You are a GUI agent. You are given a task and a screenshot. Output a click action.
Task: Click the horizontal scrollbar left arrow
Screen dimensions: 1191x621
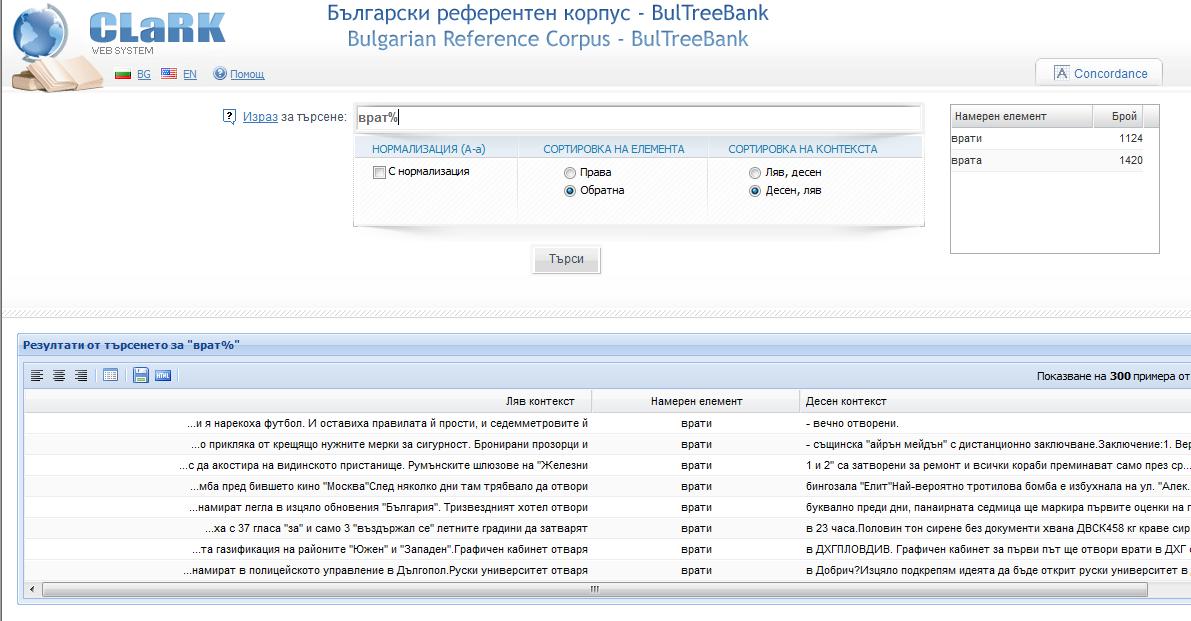click(32, 589)
